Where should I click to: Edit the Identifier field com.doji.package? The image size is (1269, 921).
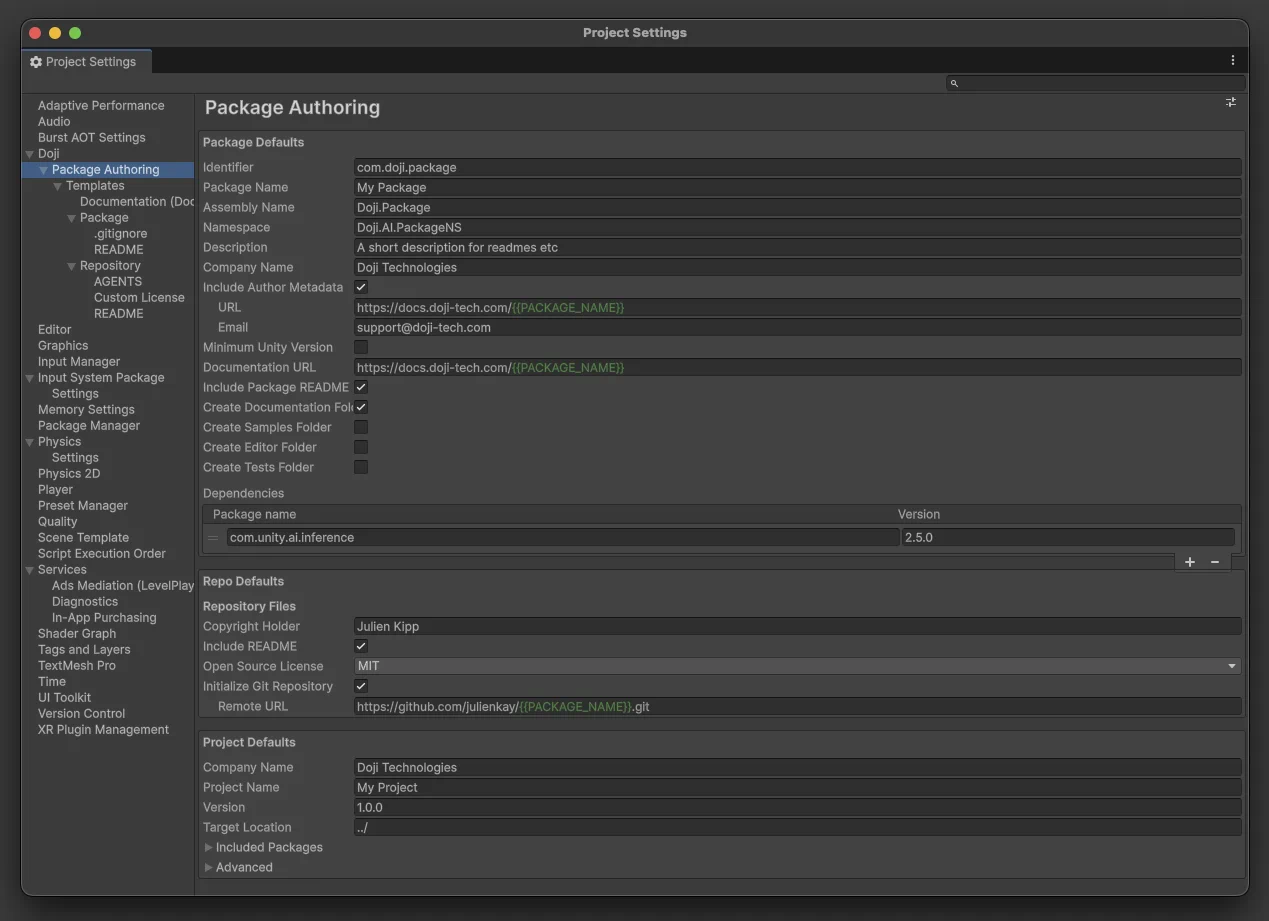[798, 167]
